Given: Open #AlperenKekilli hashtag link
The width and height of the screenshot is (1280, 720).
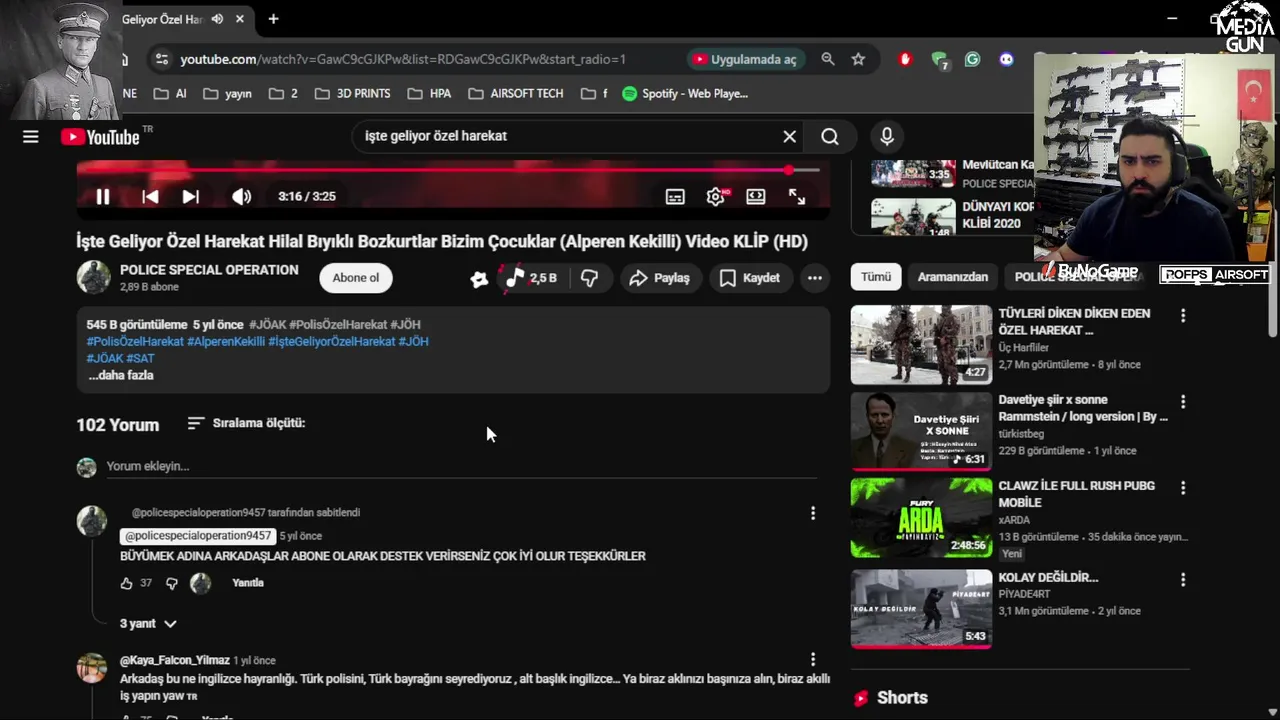Looking at the screenshot, I should click(226, 341).
